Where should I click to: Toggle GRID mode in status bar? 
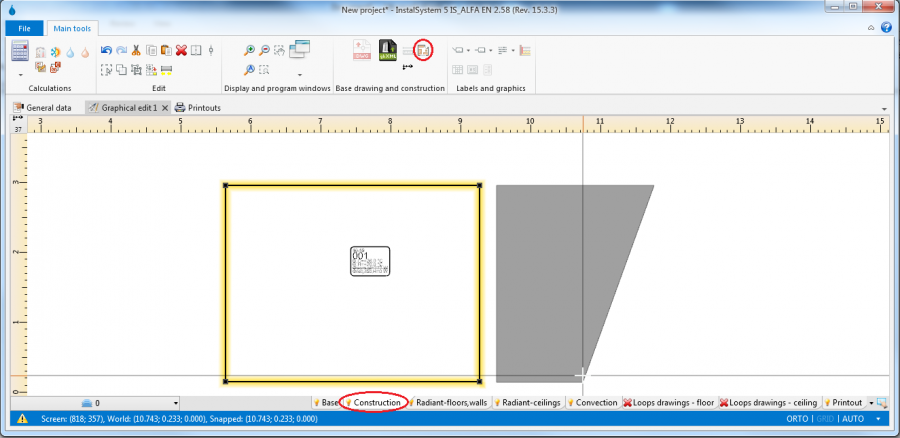823,419
